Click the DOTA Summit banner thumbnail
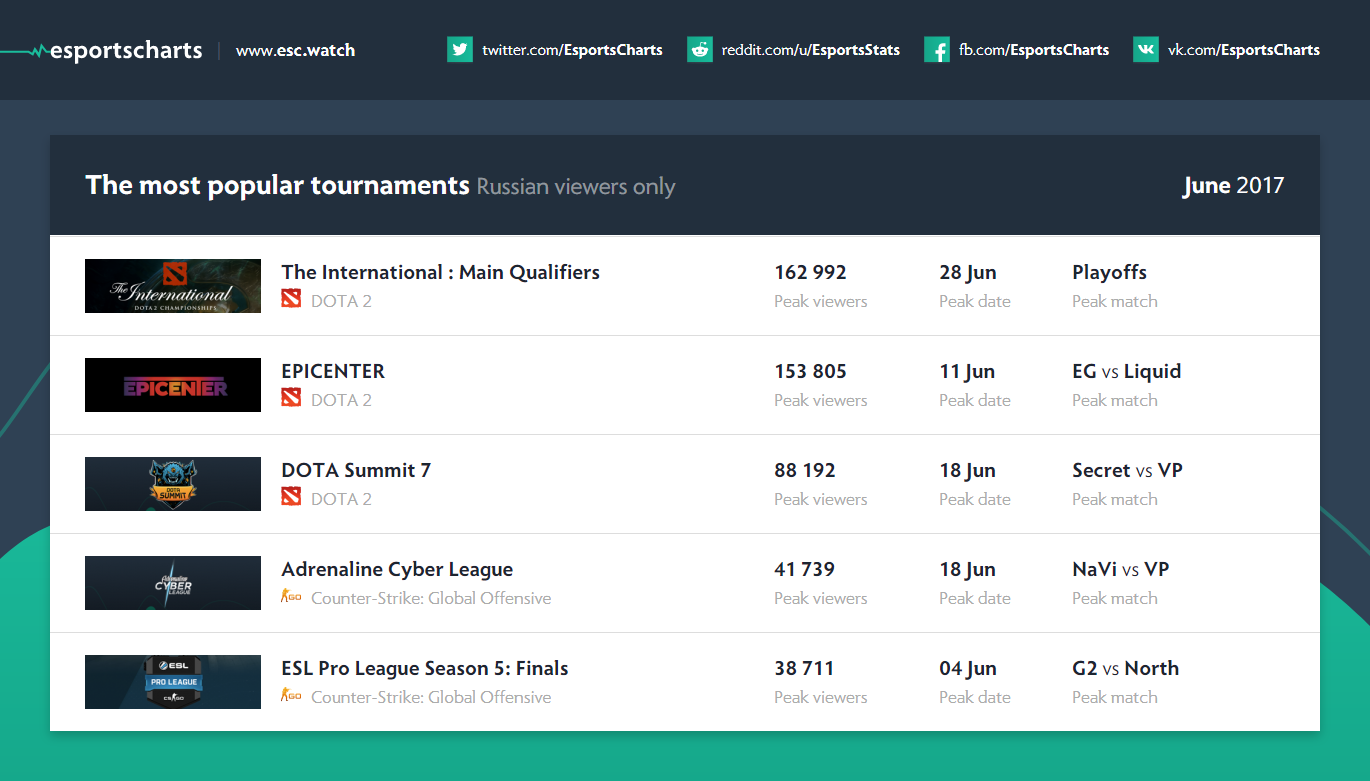 click(x=173, y=484)
